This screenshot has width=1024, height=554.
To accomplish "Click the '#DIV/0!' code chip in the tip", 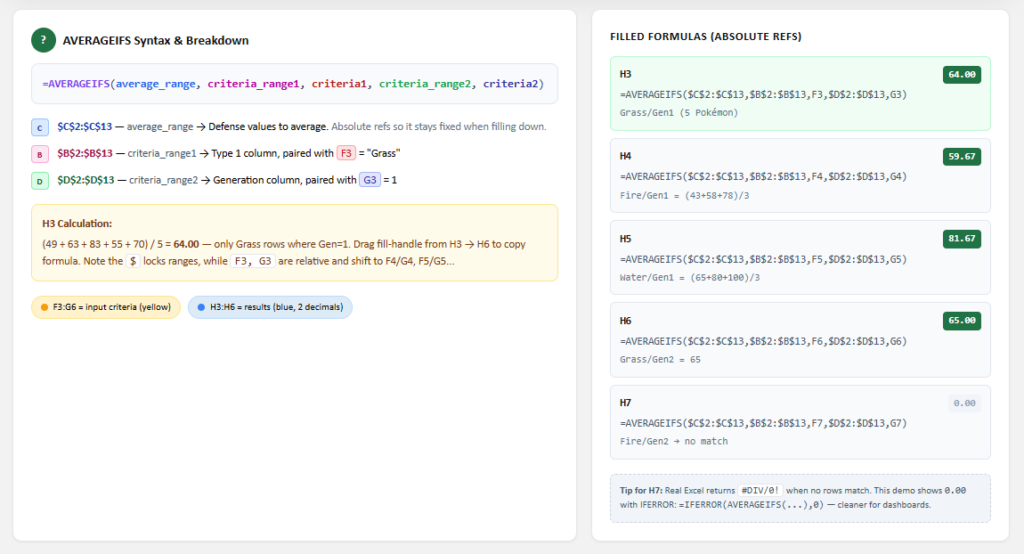I will pos(760,491).
